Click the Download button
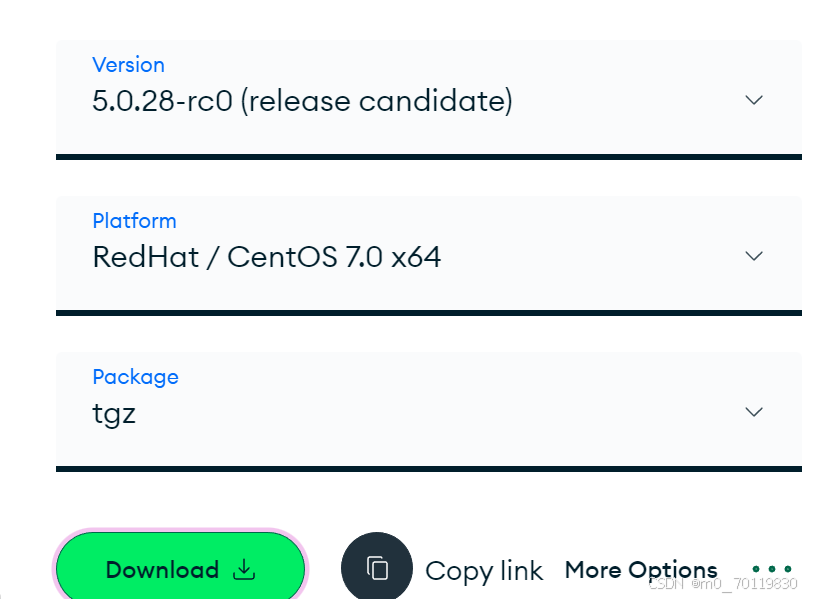The width and height of the screenshot is (823, 599). click(180, 569)
